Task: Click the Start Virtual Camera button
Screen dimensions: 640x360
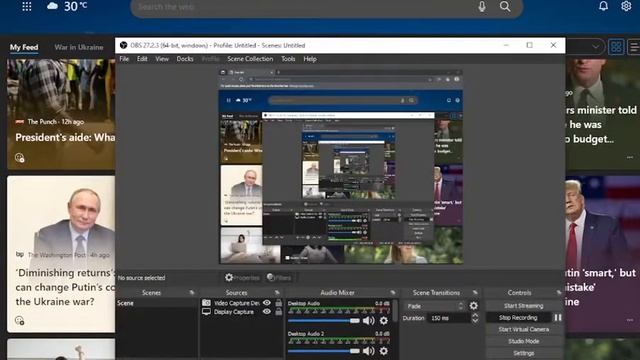Action: 524,329
